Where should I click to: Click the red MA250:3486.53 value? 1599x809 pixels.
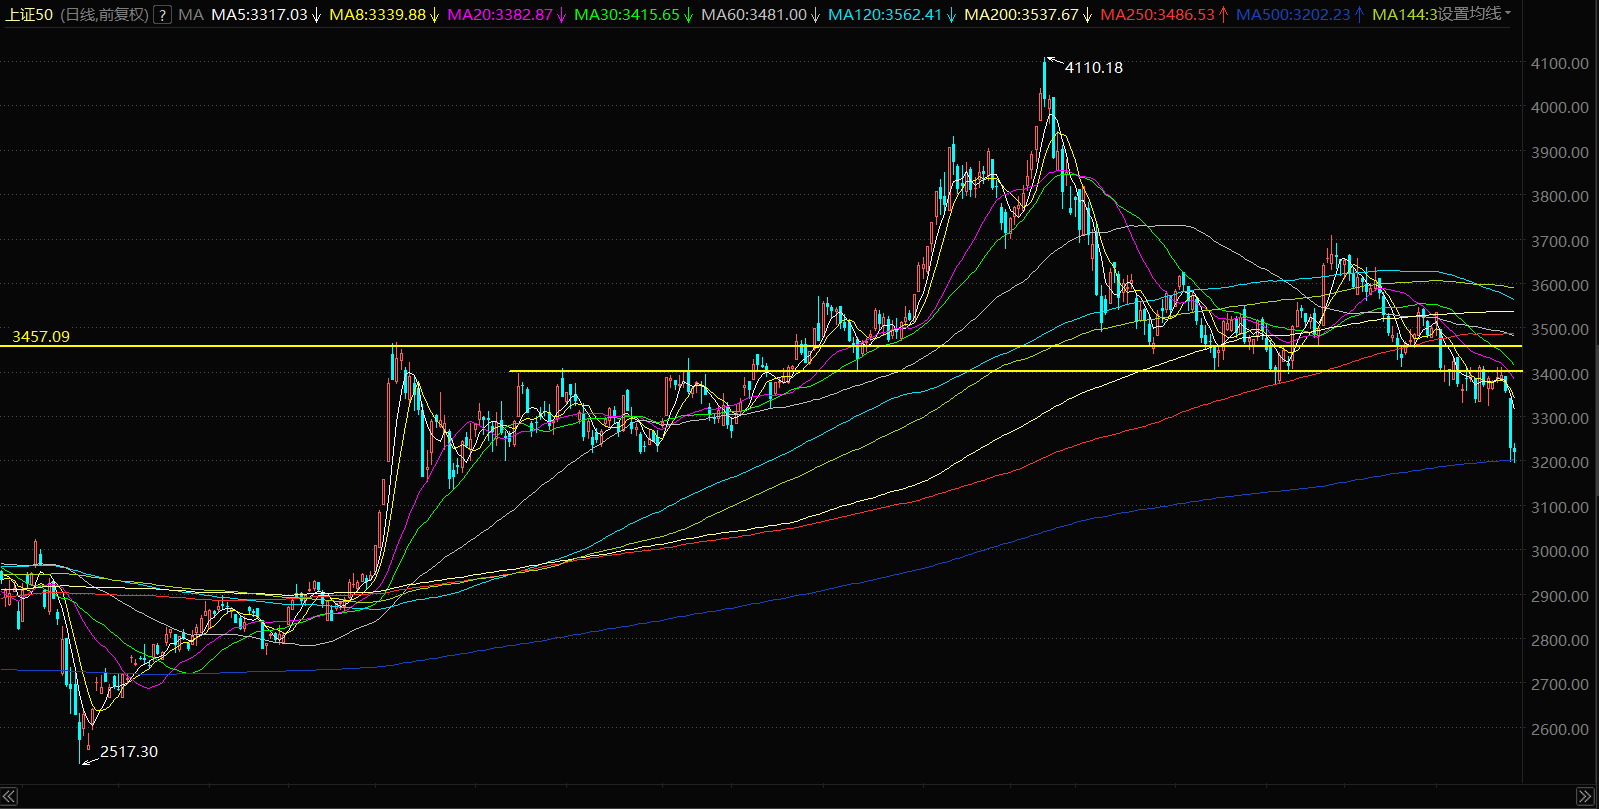1157,15
